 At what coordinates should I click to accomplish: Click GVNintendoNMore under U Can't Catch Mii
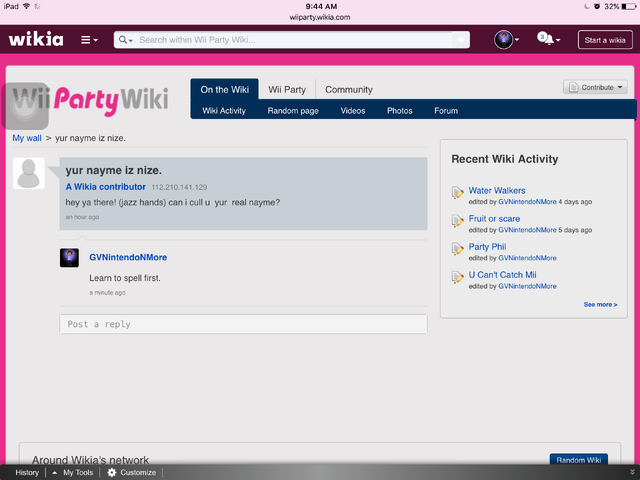tap(527, 286)
